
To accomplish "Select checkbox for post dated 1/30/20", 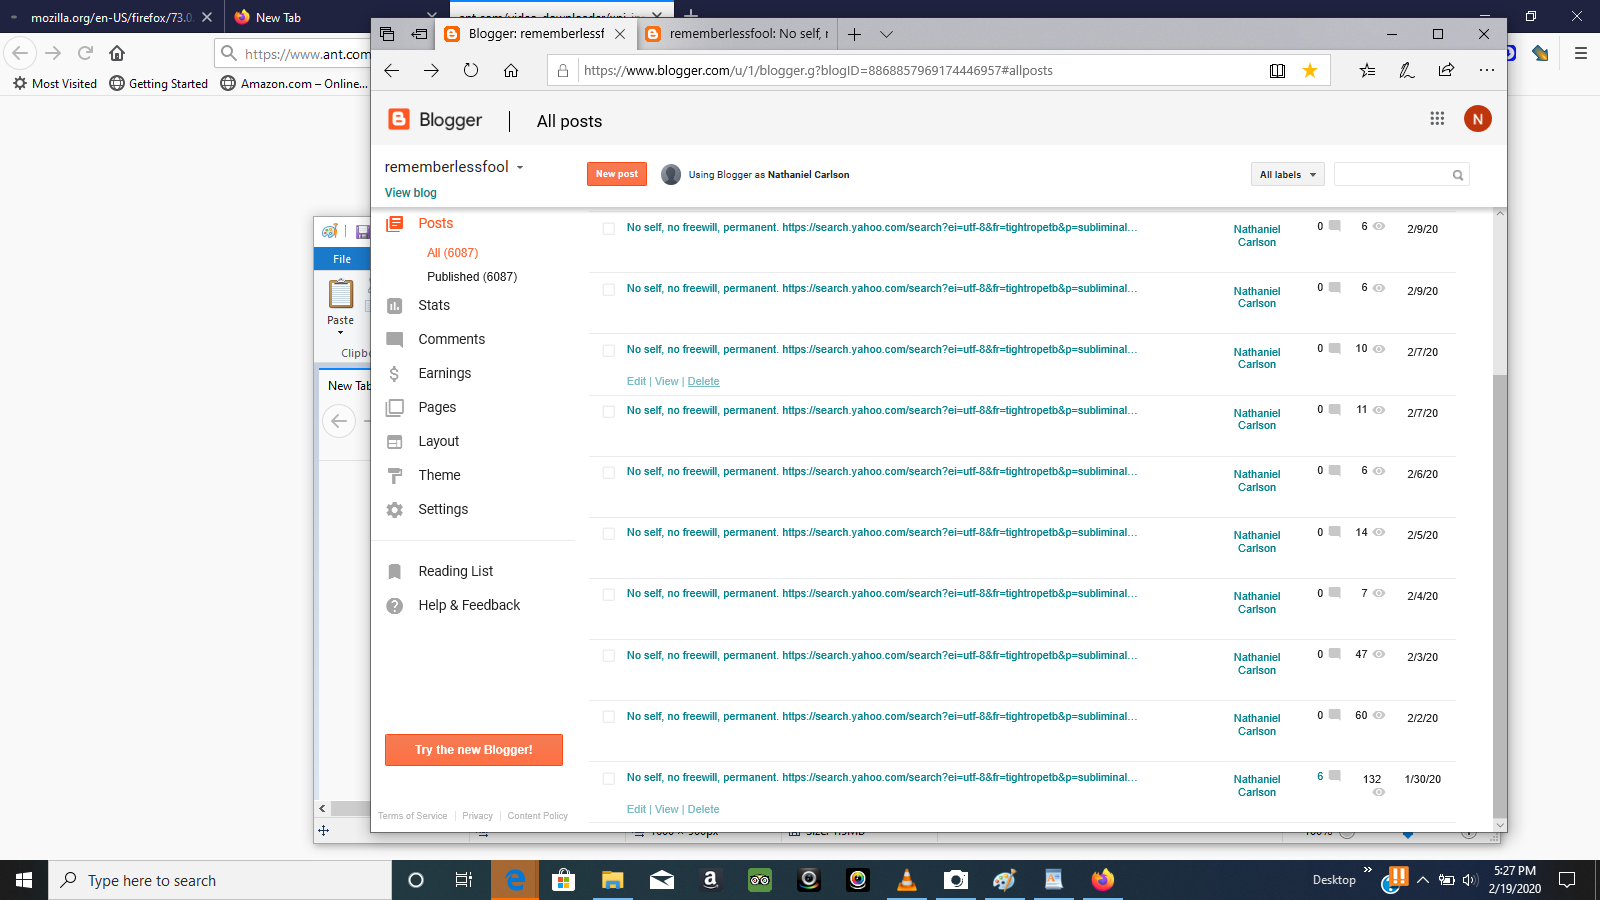I will [608, 779].
